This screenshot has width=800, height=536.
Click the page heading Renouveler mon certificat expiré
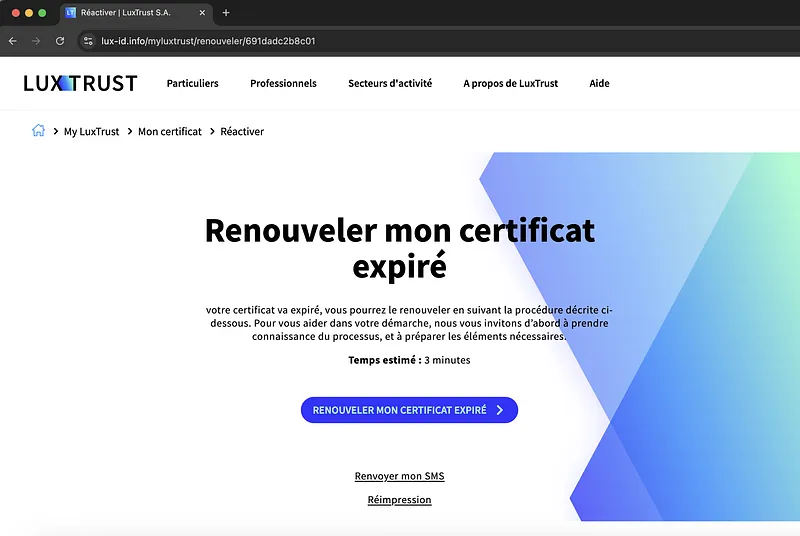(399, 248)
